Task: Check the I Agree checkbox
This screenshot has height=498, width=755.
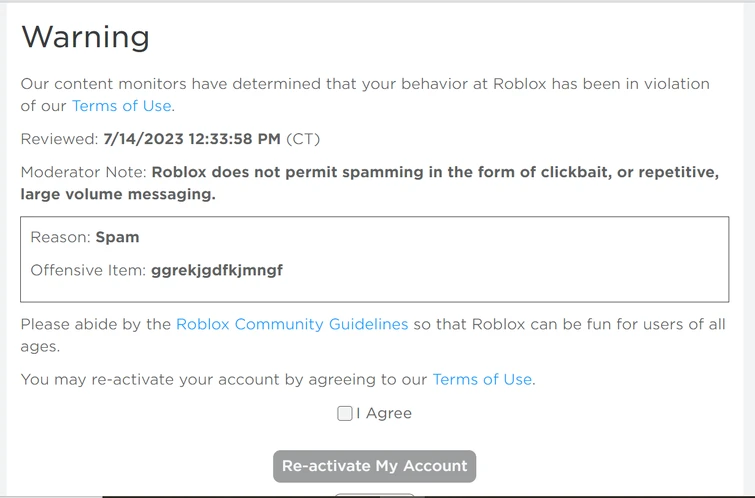Action: pyautogui.click(x=345, y=413)
